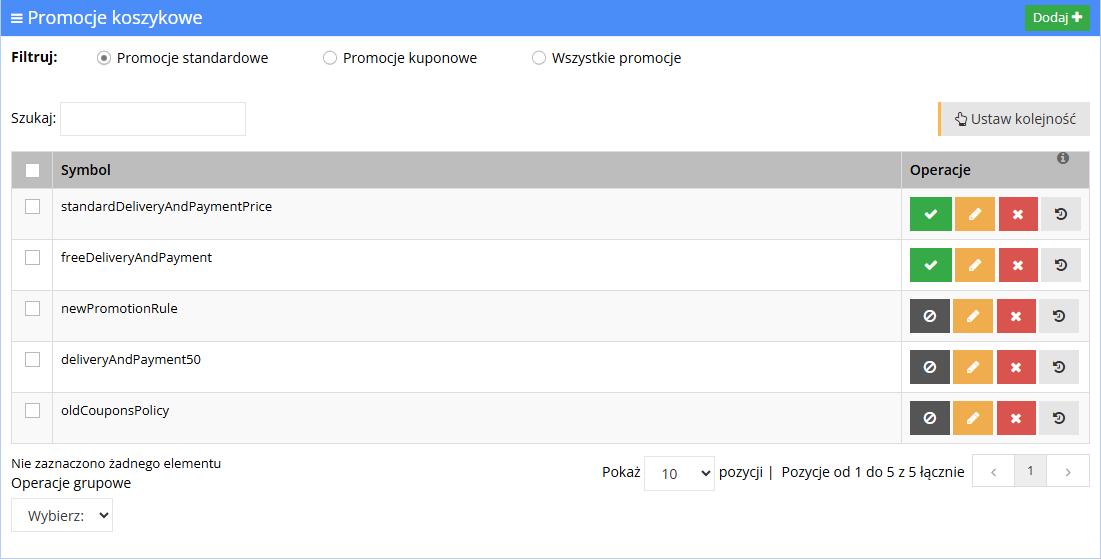Click the info icon above the Operacje column
The width and height of the screenshot is (1101, 560).
(x=1062, y=159)
